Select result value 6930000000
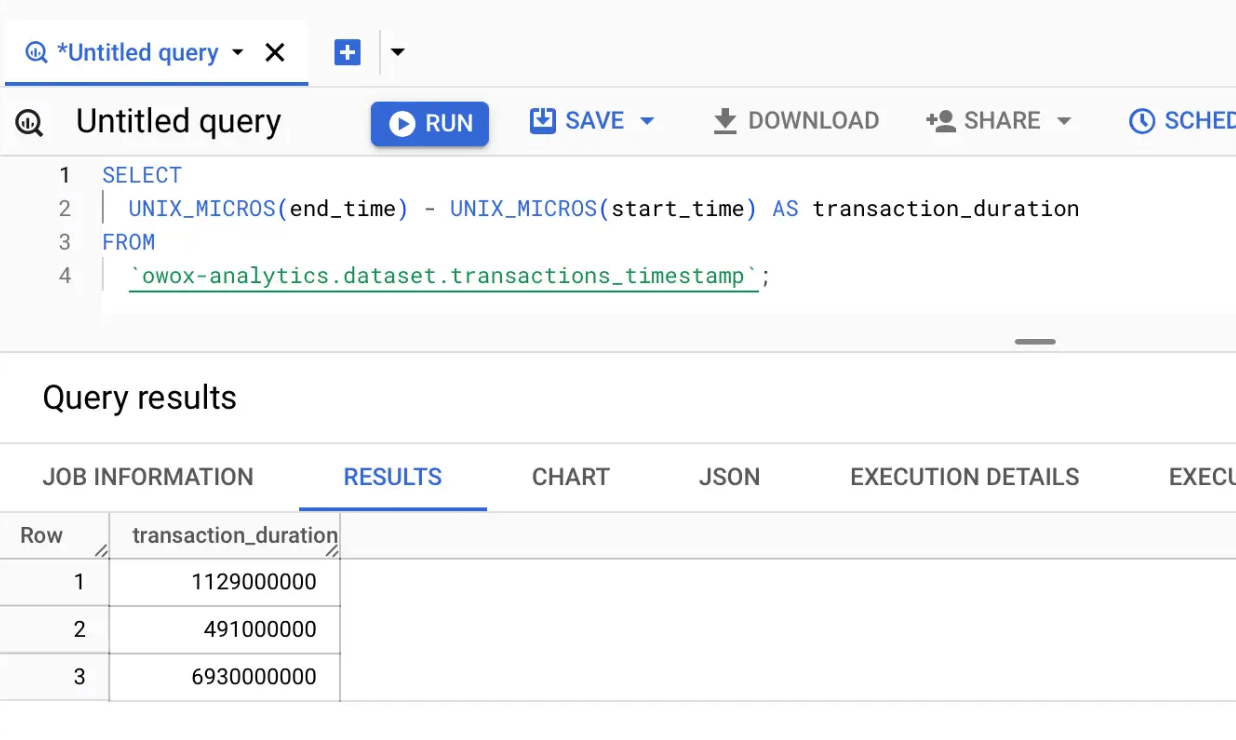This screenshot has height=740, width=1236. [254, 677]
